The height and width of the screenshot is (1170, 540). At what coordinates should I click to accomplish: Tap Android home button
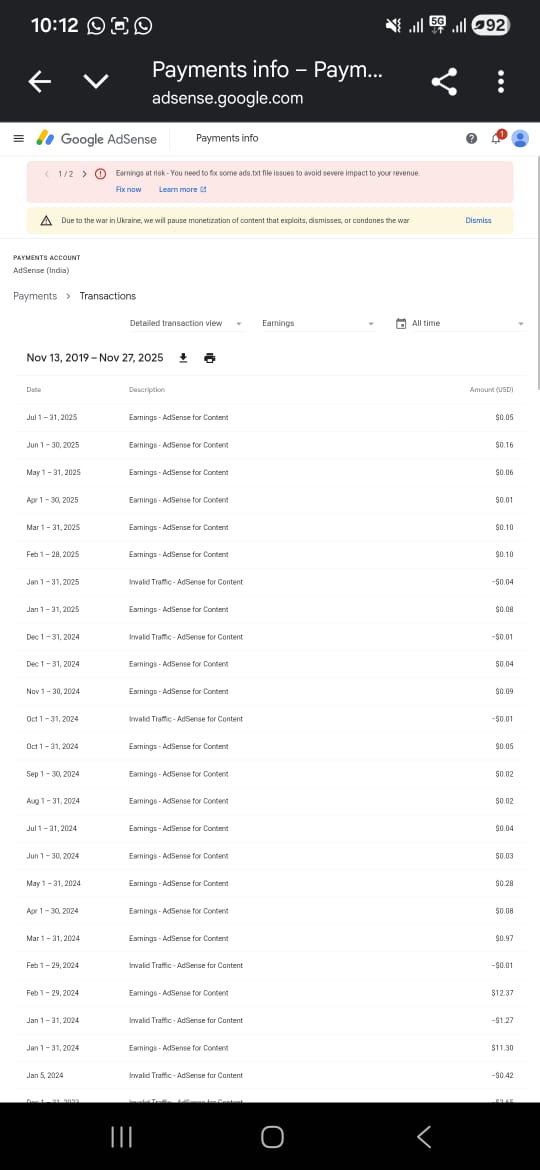tap(272, 1136)
